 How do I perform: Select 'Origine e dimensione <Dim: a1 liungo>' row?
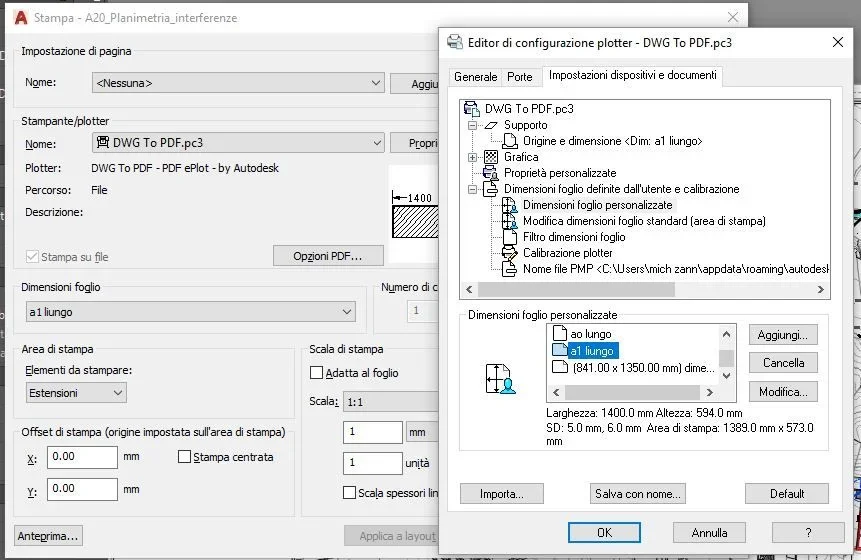coord(612,141)
